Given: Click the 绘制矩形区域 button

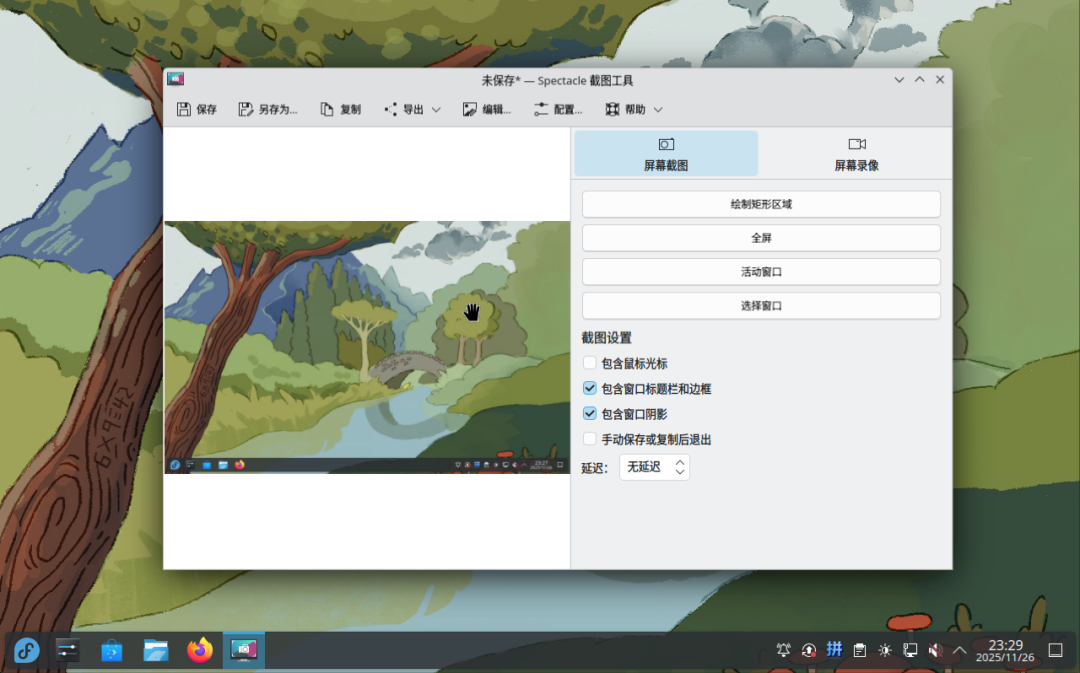Looking at the screenshot, I should 761,204.
